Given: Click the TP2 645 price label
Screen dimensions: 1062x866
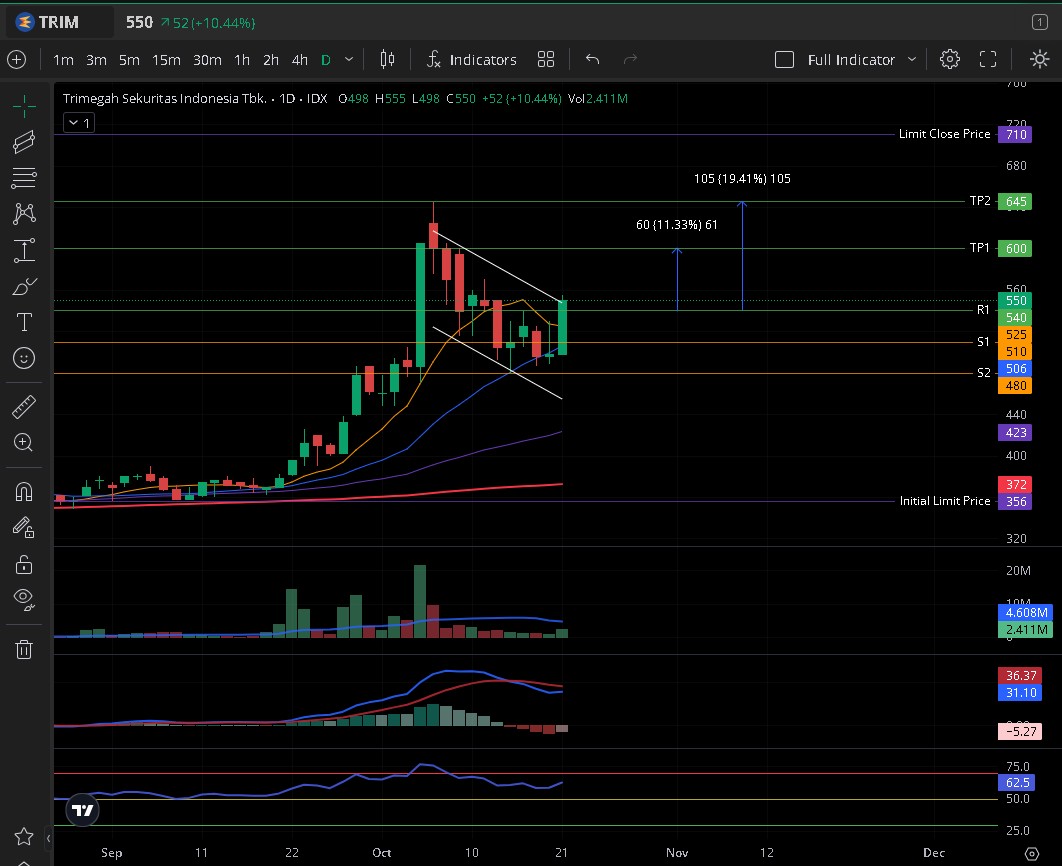Looking at the screenshot, I should pos(1016,202).
